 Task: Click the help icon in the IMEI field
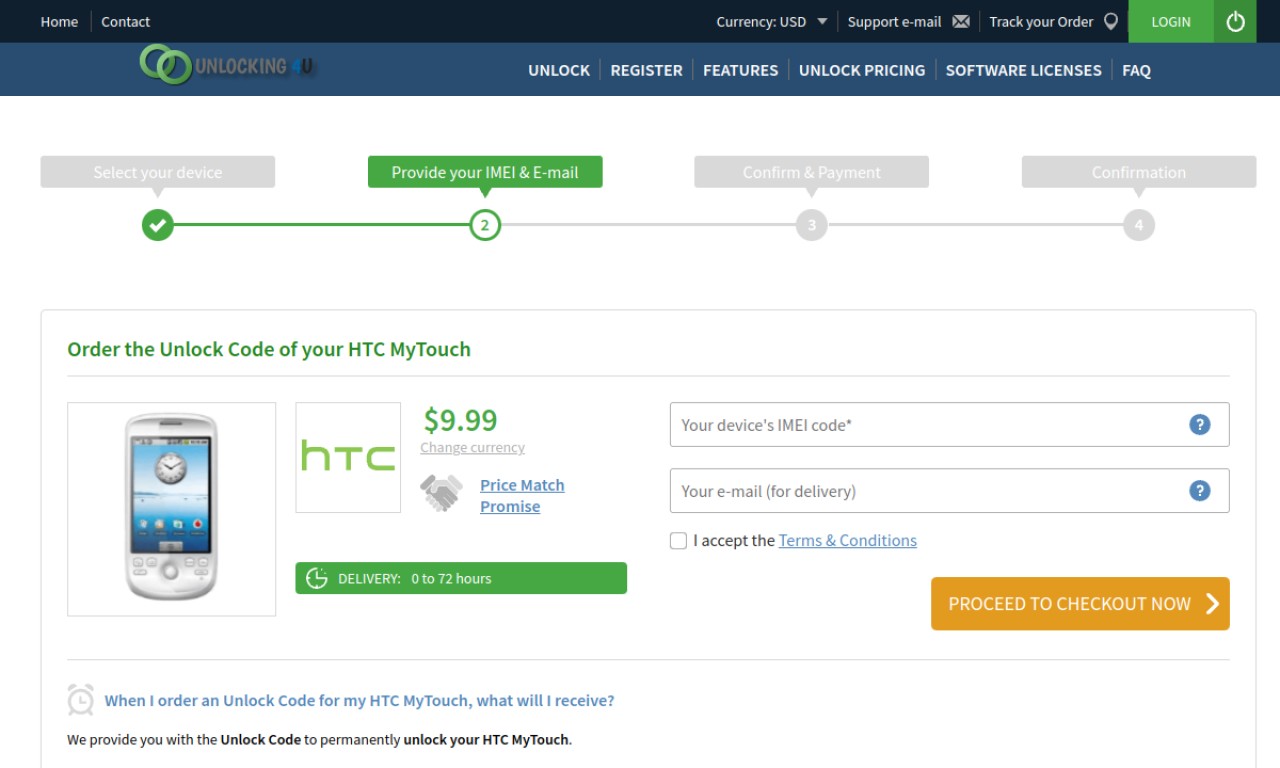click(x=1200, y=424)
